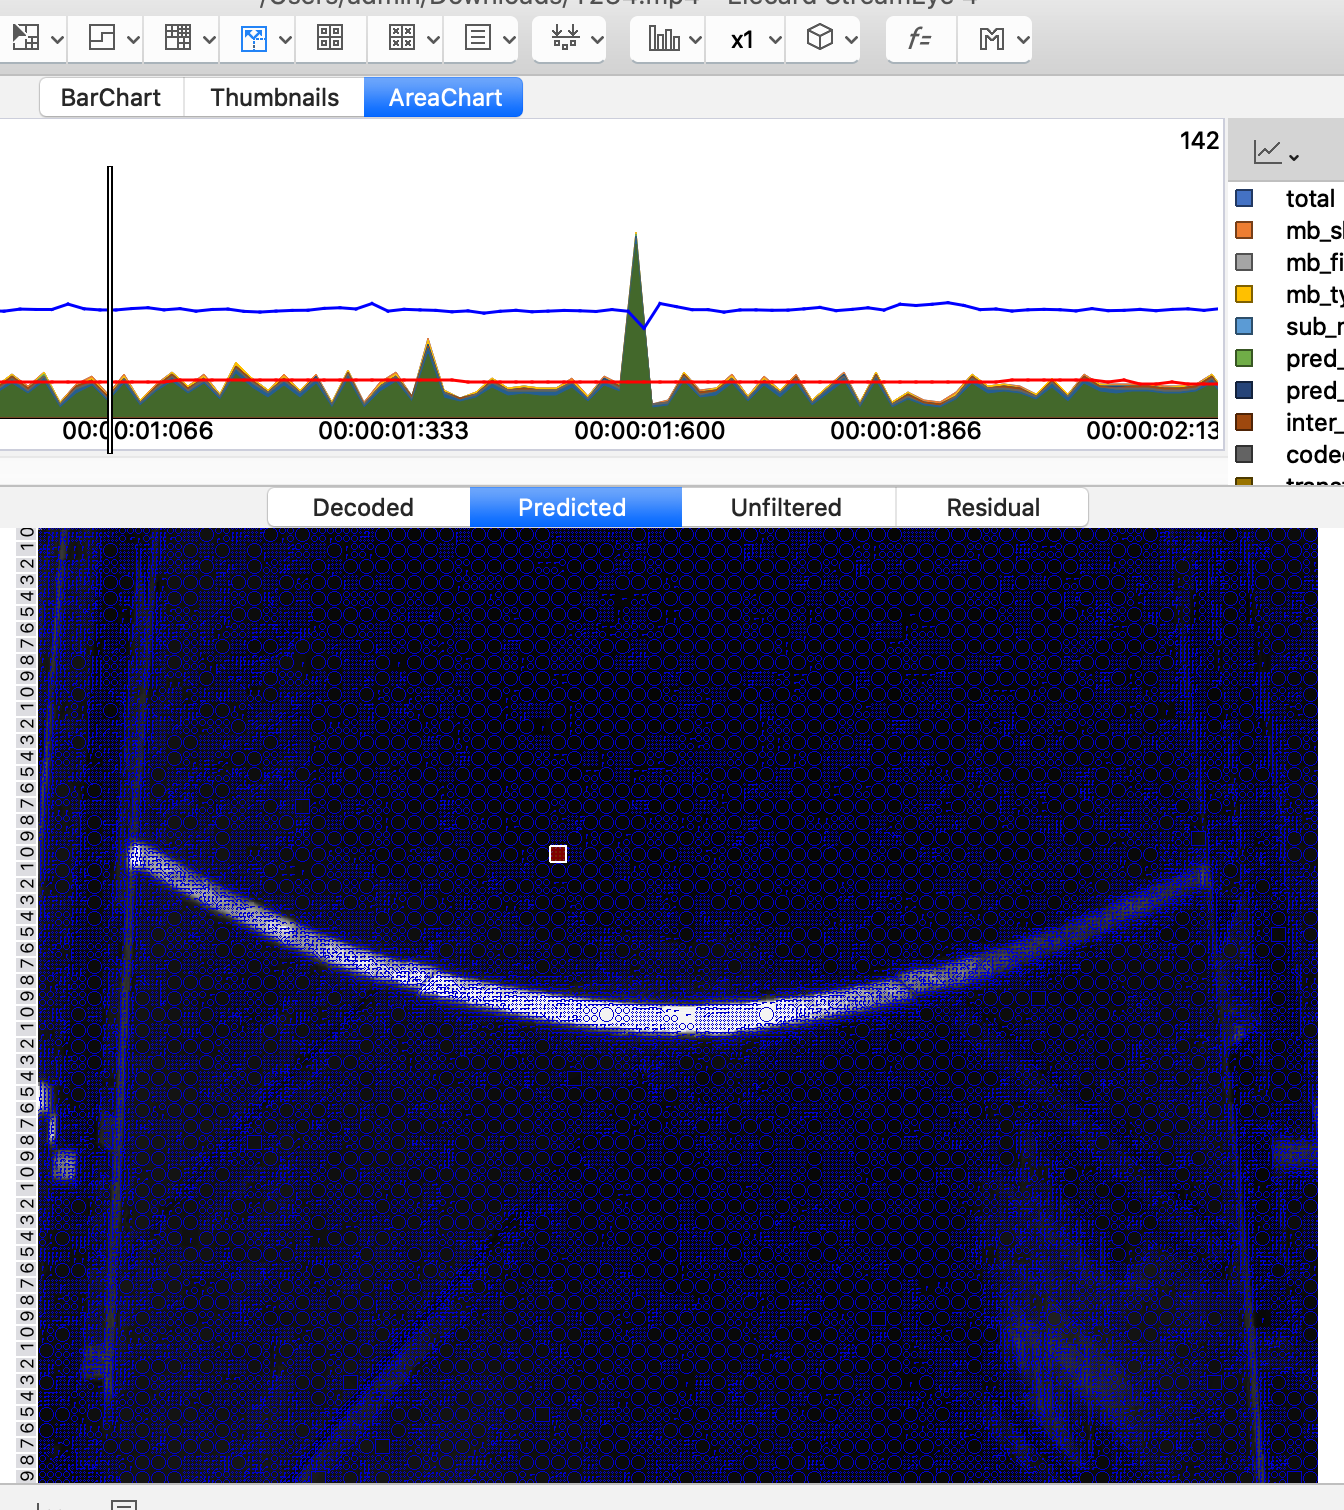This screenshot has width=1344, height=1510.
Task: Show the Residual frame view
Action: click(x=993, y=507)
